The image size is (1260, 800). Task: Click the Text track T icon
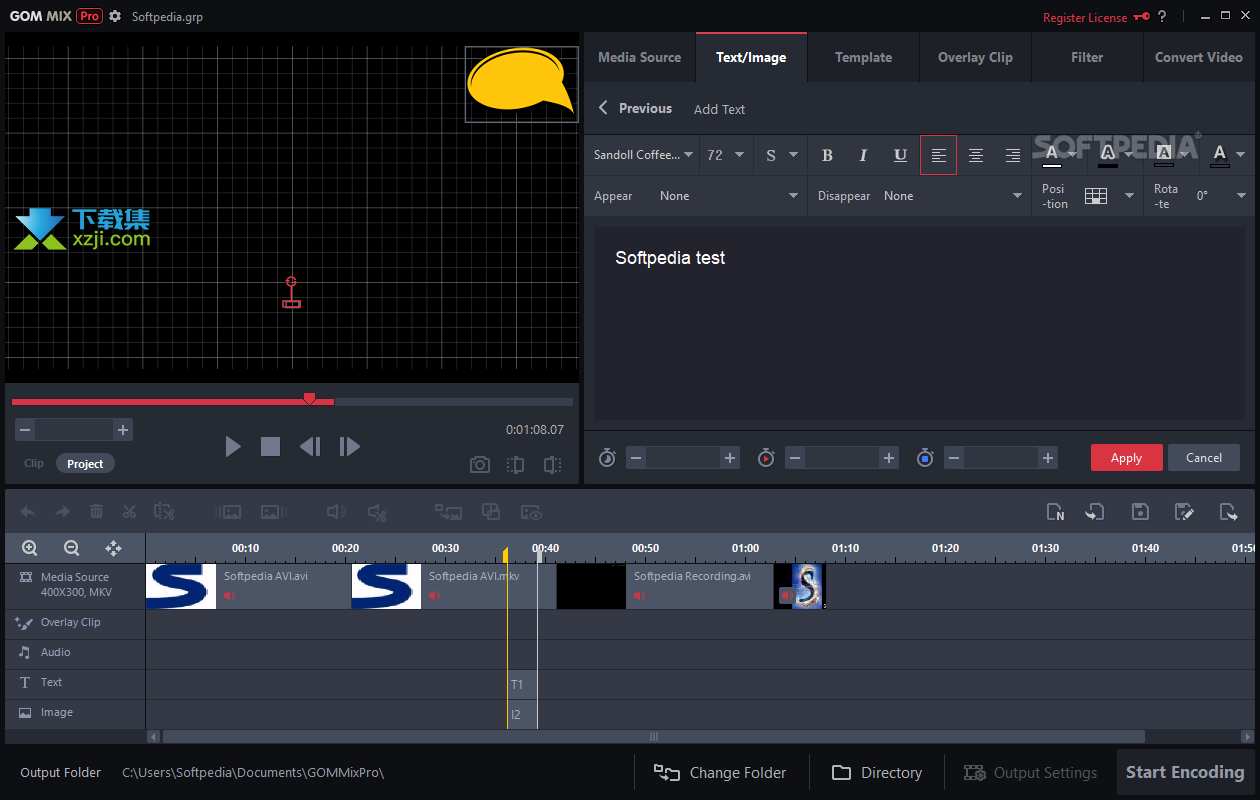[25, 682]
